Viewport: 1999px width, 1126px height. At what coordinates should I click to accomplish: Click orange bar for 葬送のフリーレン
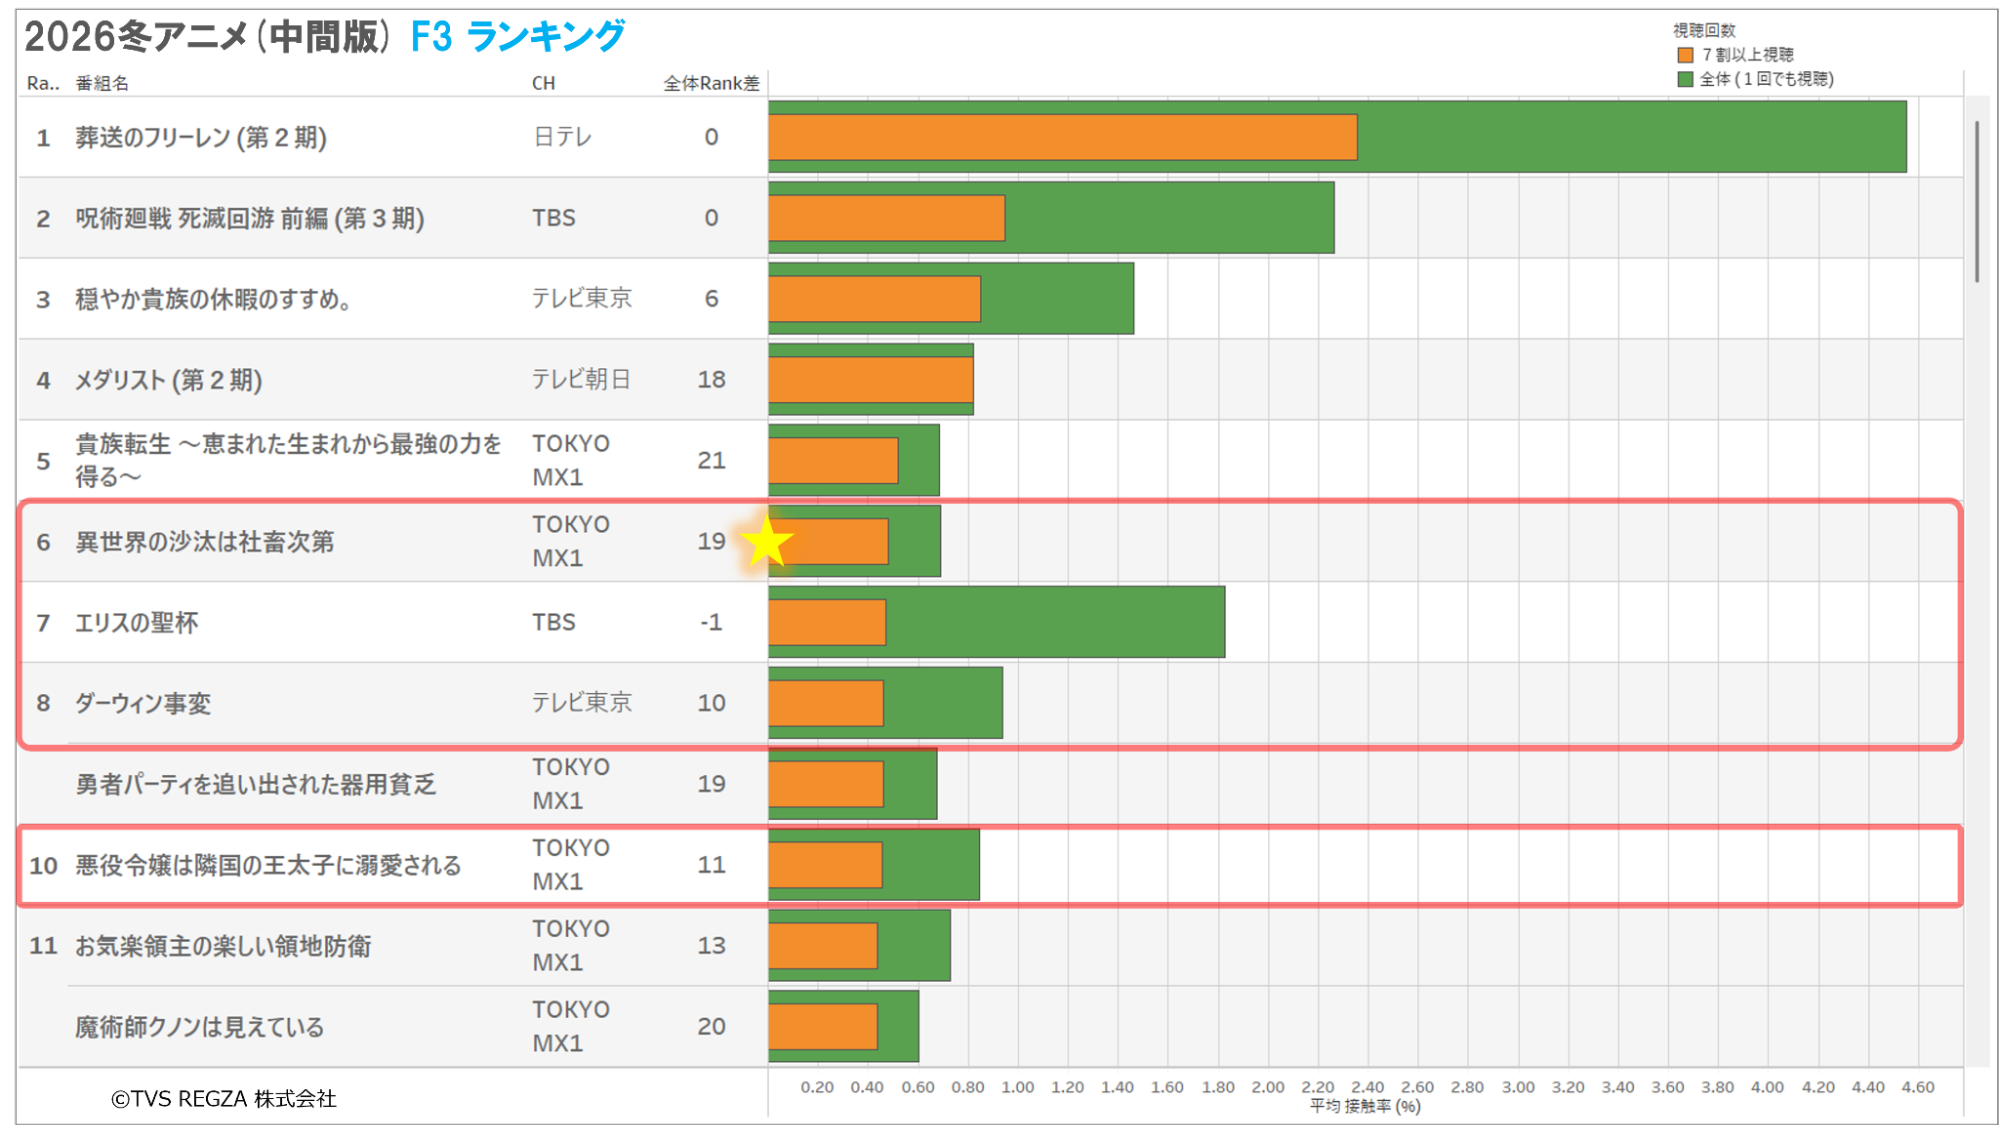[x=1062, y=138]
